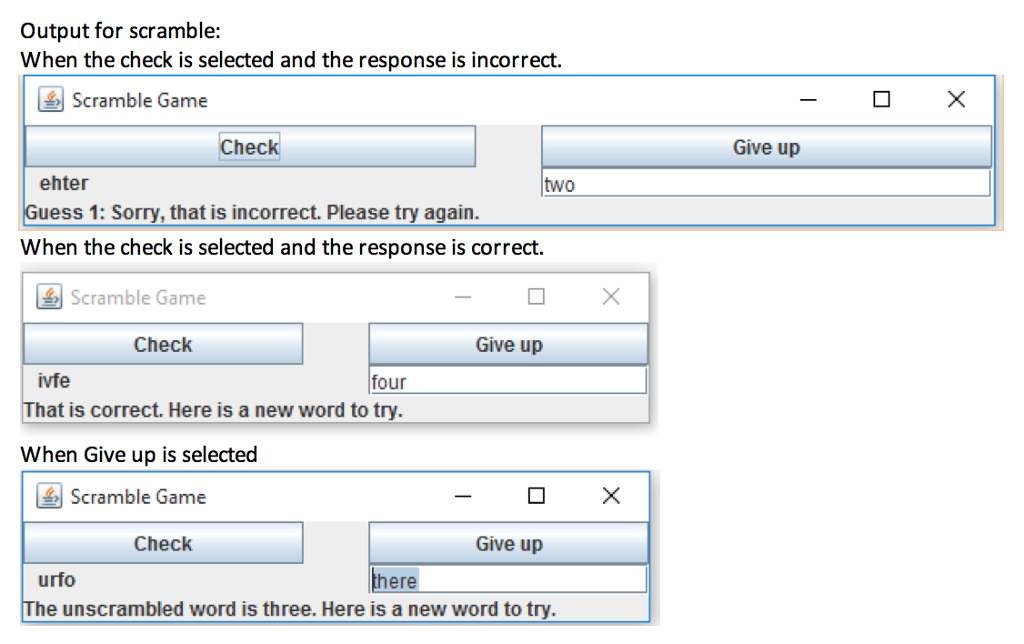Click the Scramble Game title in the middle window
Screen dimensions: 1024x644
(136, 296)
